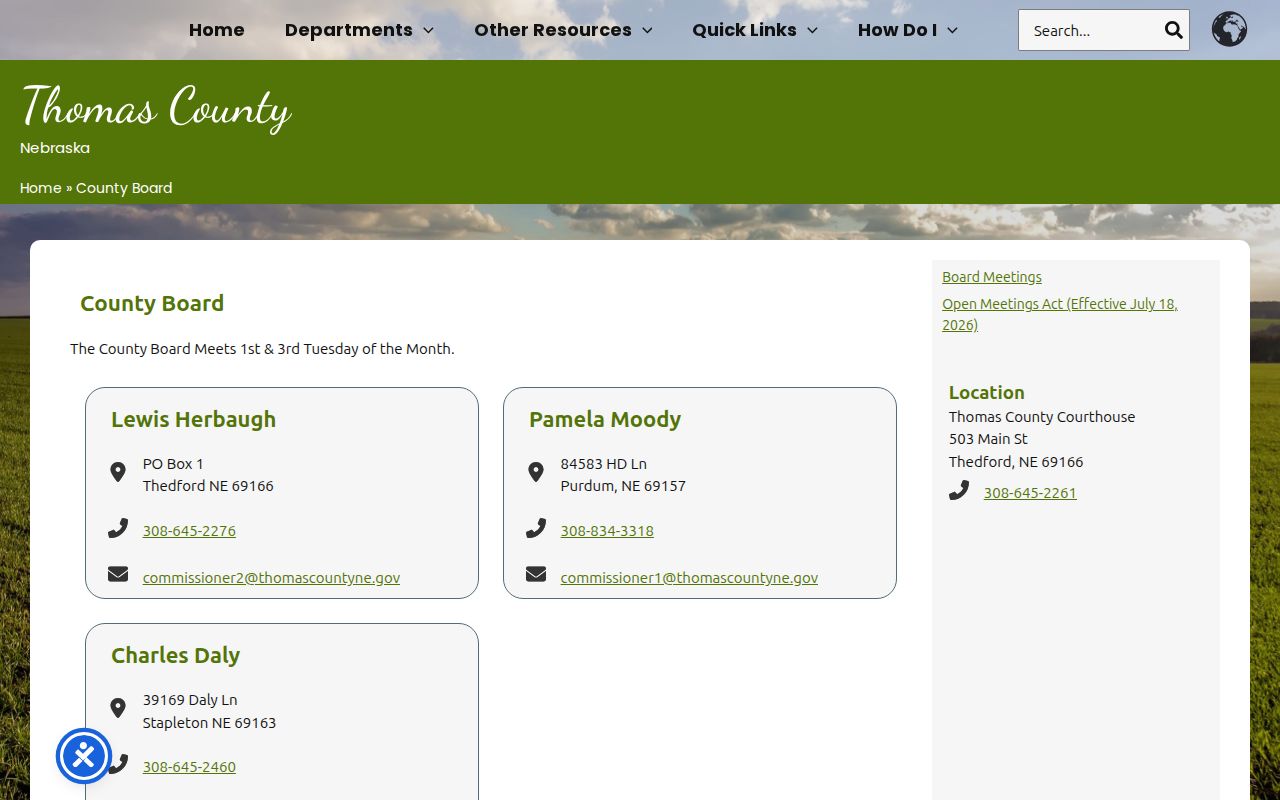Open Board Meetings link
Viewport: 1280px width, 800px height.
click(x=992, y=277)
